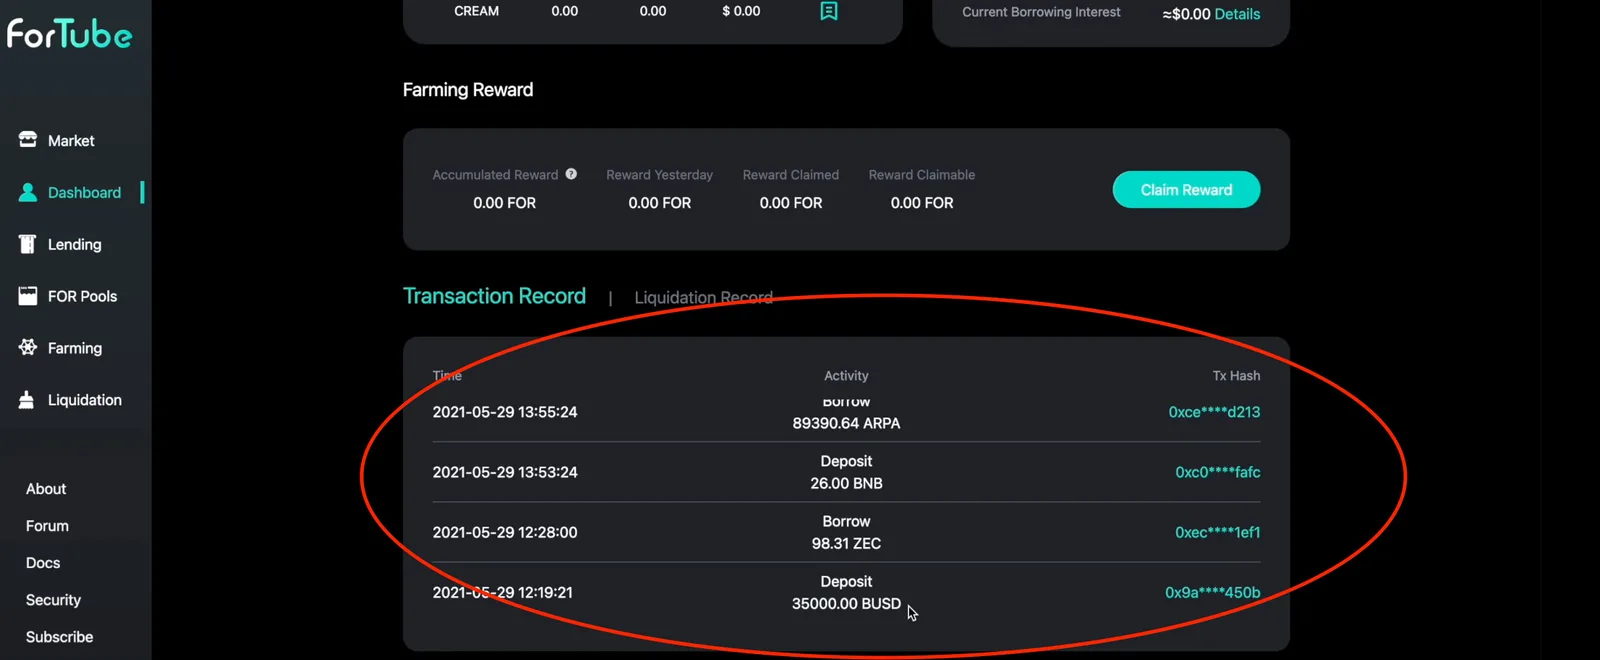Open borrowing interest Details link

[1237, 14]
